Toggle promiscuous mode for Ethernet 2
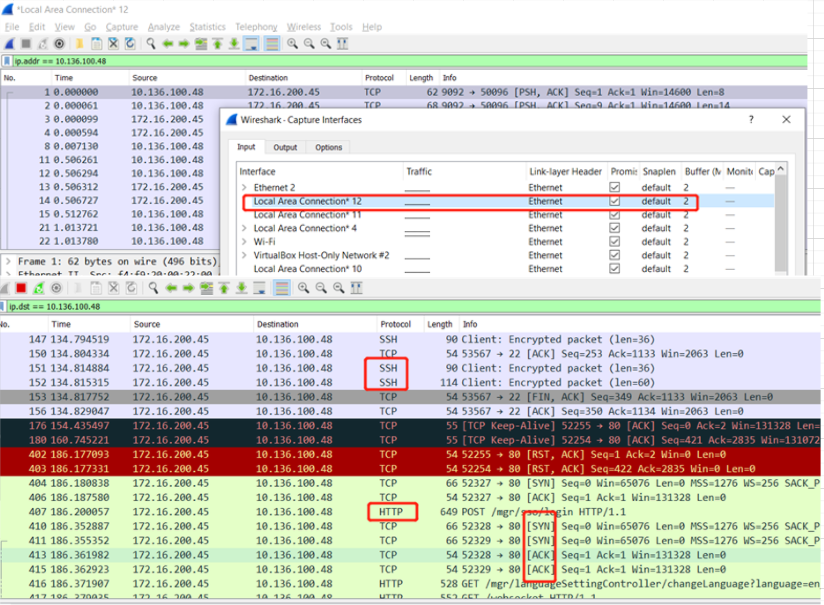Image resolution: width=824 pixels, height=605 pixels. click(614, 187)
